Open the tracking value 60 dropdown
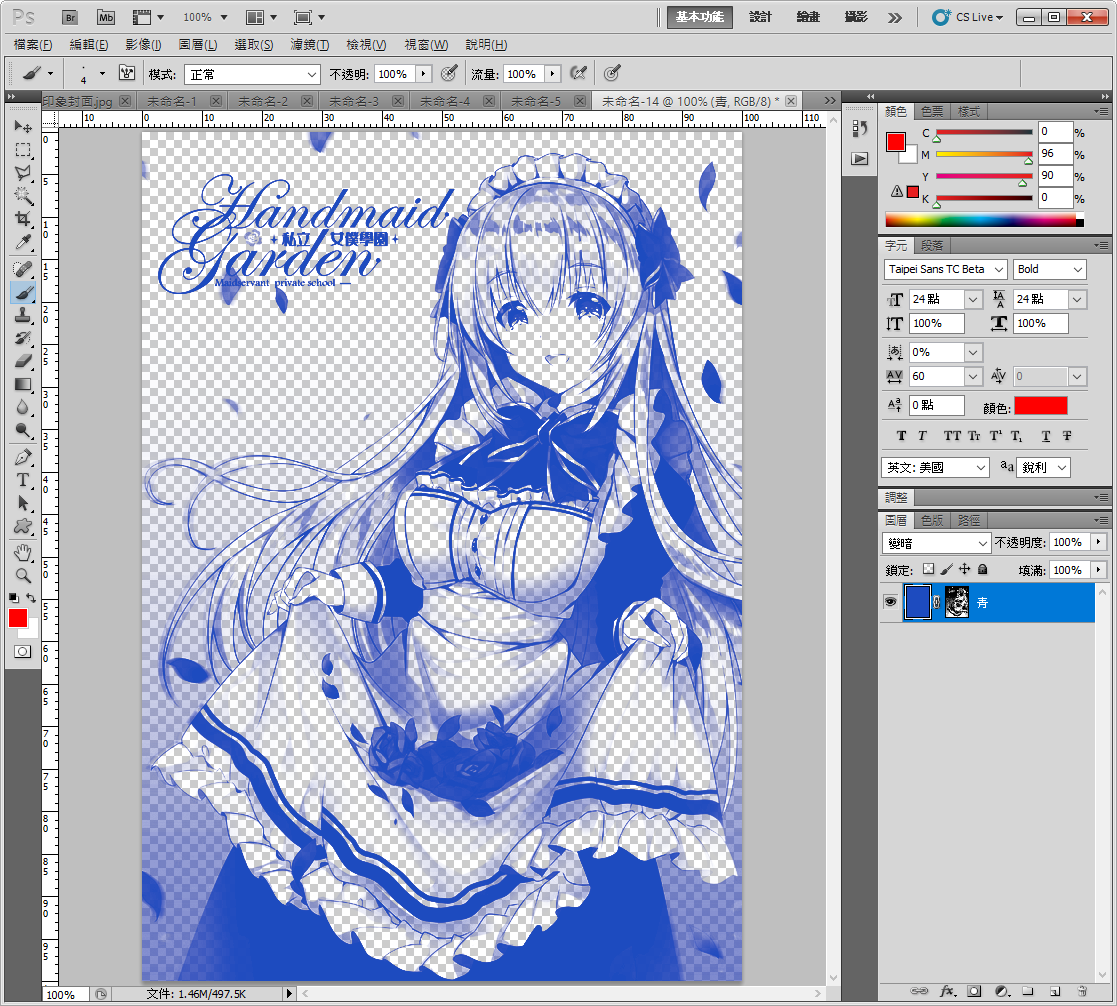The image size is (1117, 1006). pyautogui.click(x=973, y=376)
